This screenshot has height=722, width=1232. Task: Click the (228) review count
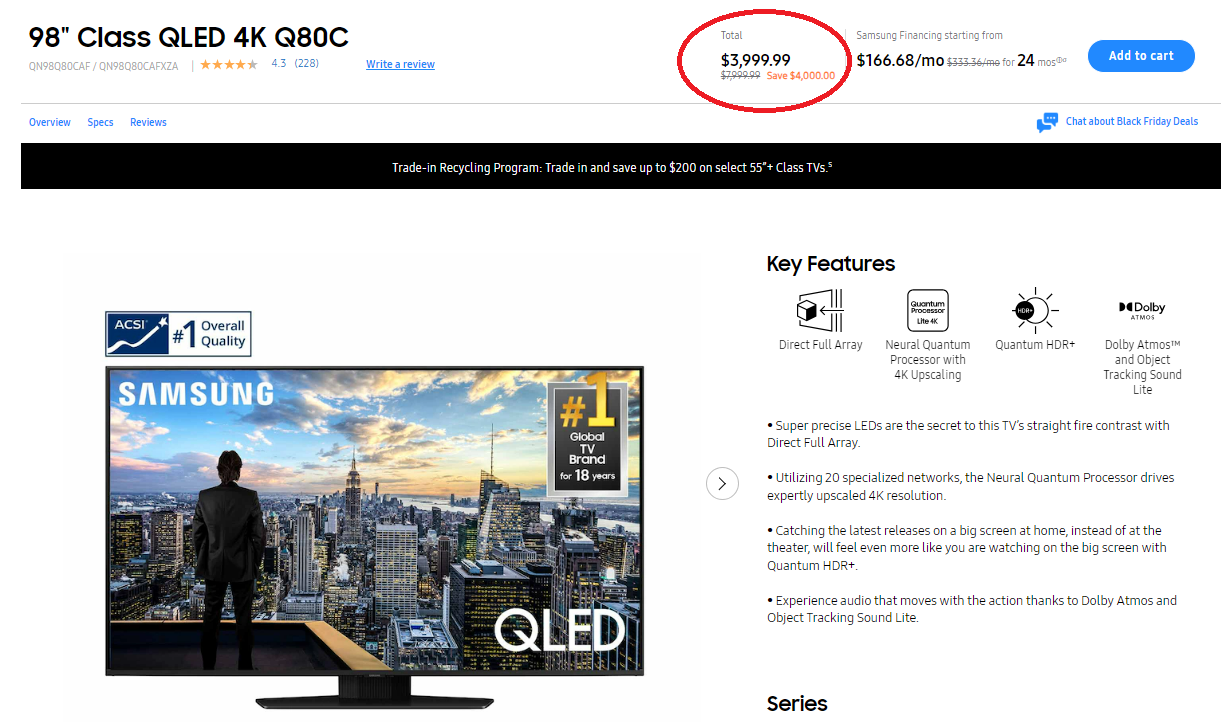pyautogui.click(x=306, y=64)
